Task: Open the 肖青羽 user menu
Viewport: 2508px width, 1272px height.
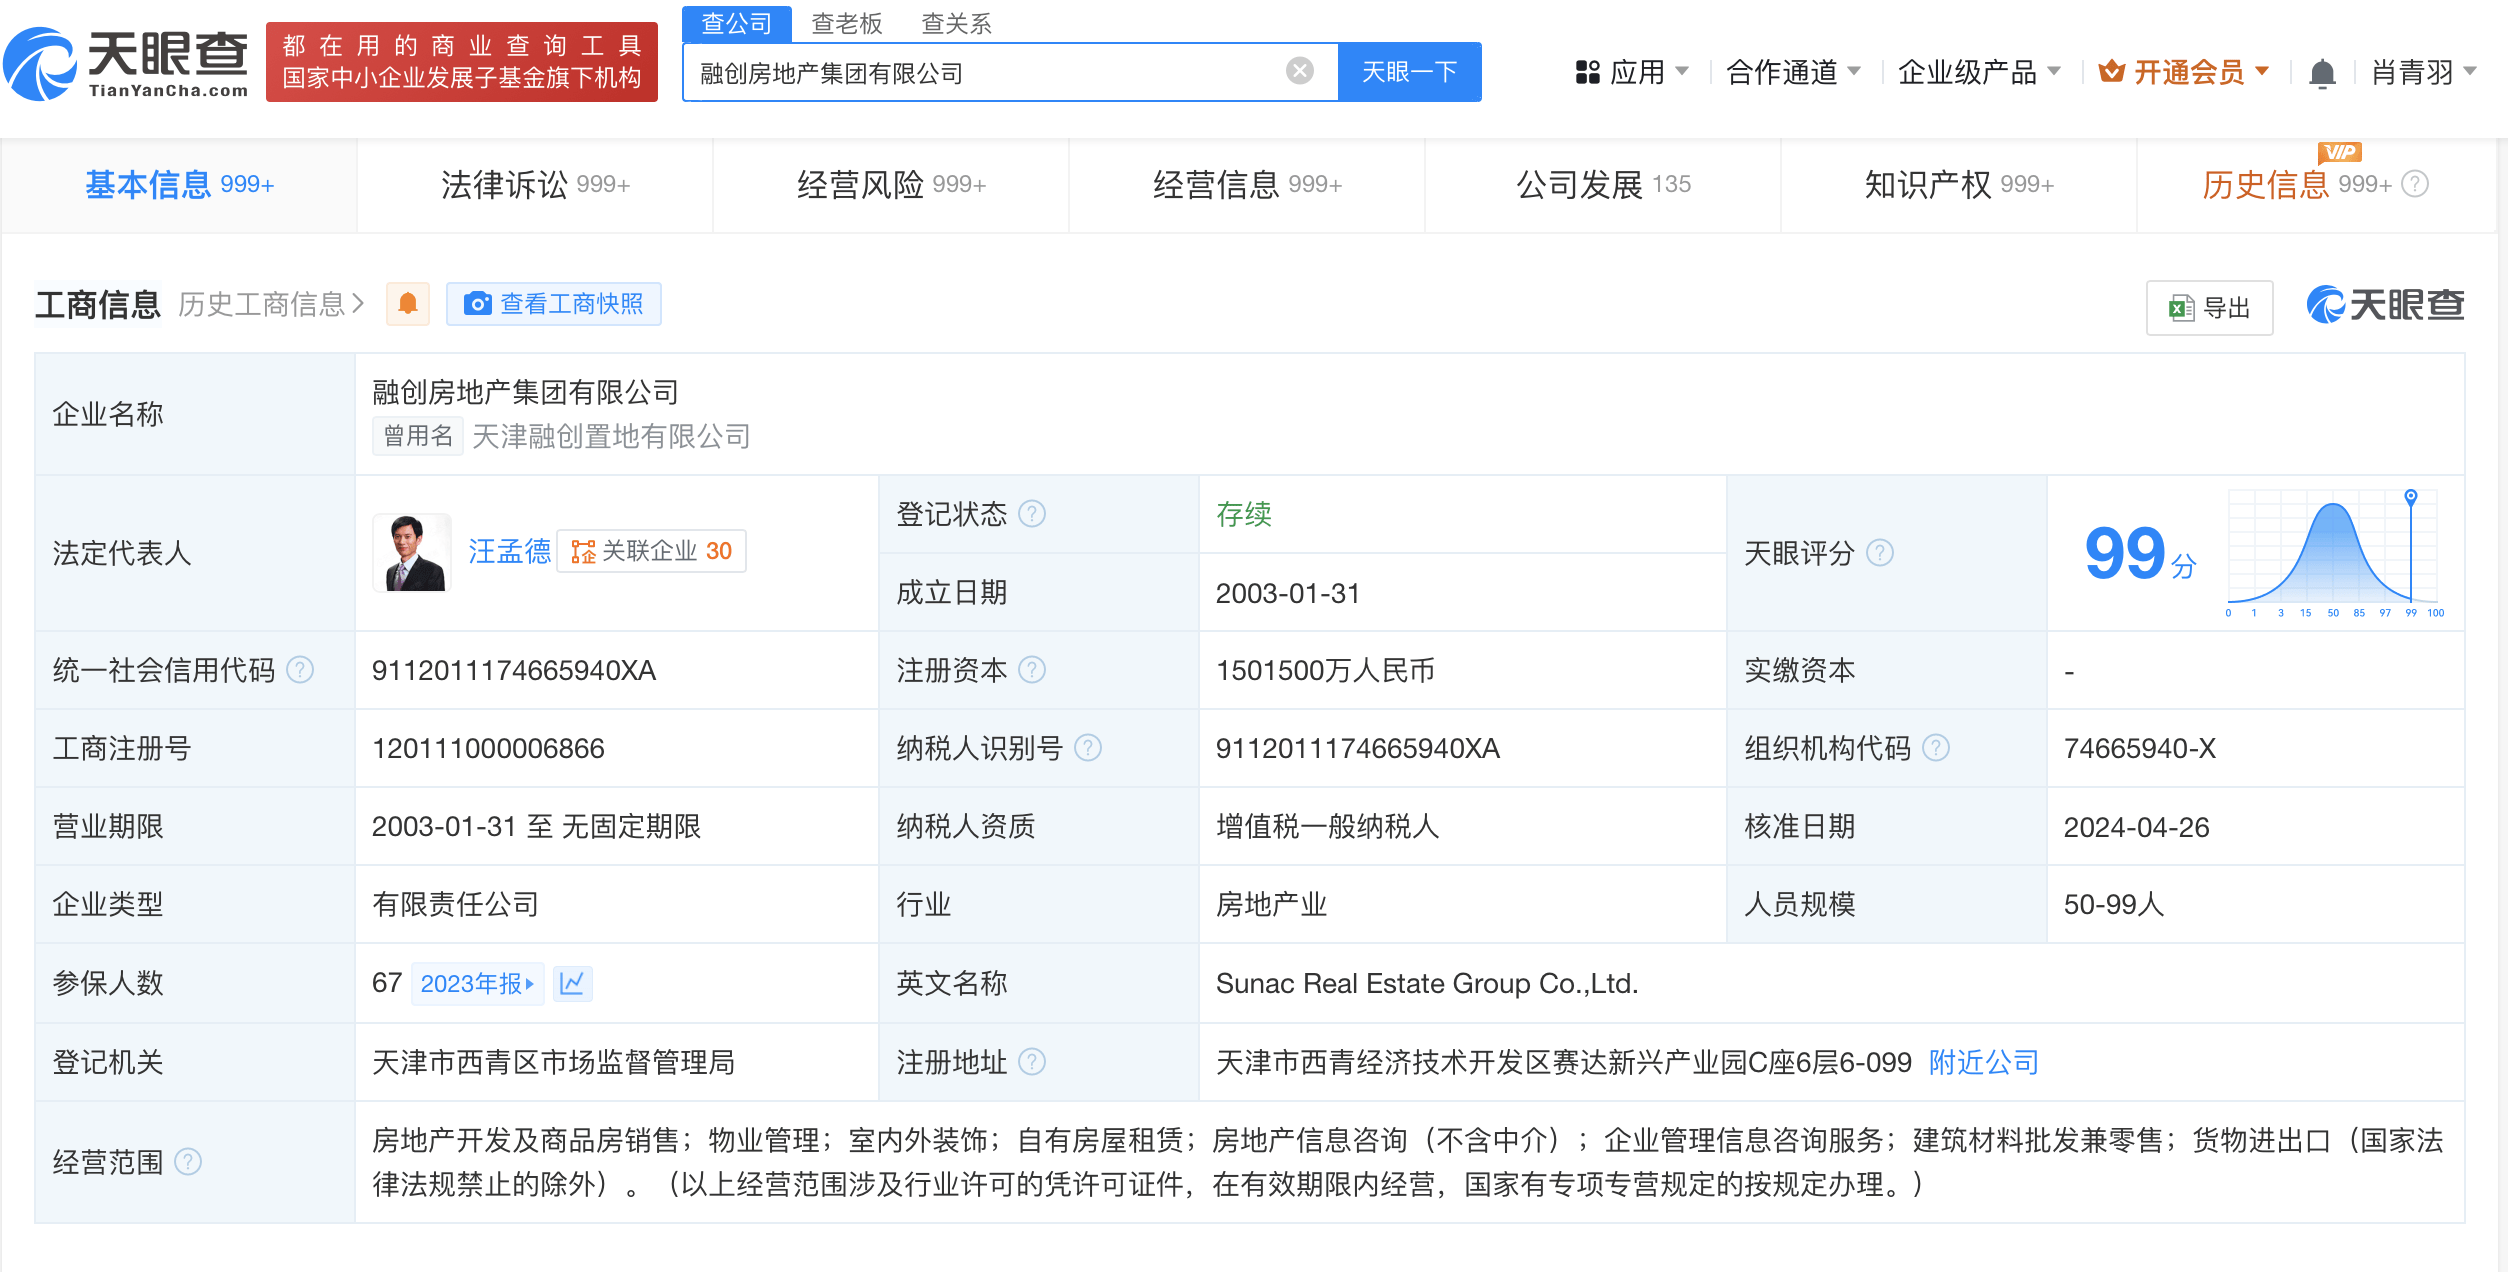Action: [2424, 73]
